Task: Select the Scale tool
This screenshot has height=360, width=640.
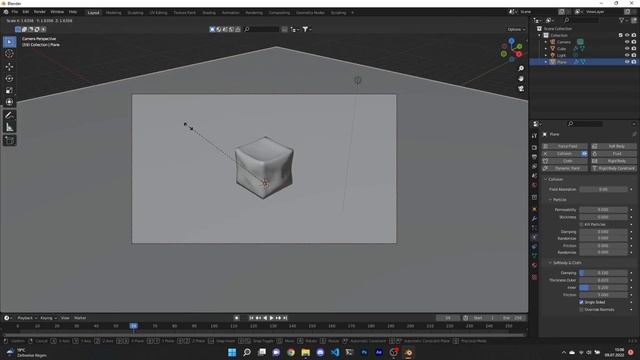Action: (9, 90)
